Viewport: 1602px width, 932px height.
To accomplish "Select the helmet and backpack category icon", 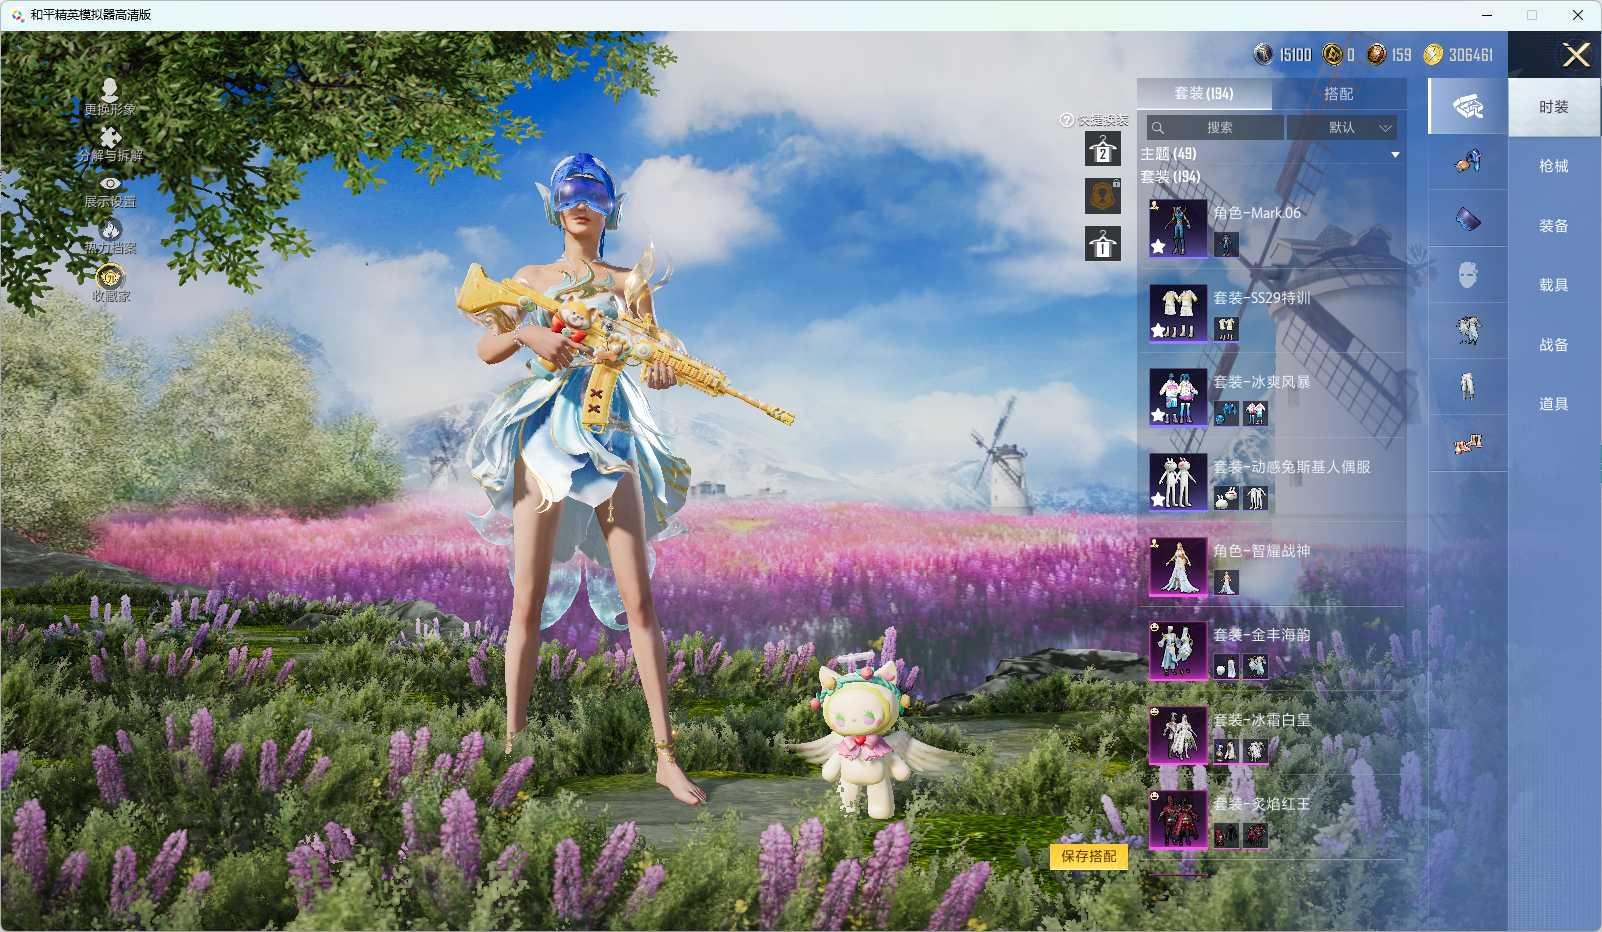I will point(1468,161).
